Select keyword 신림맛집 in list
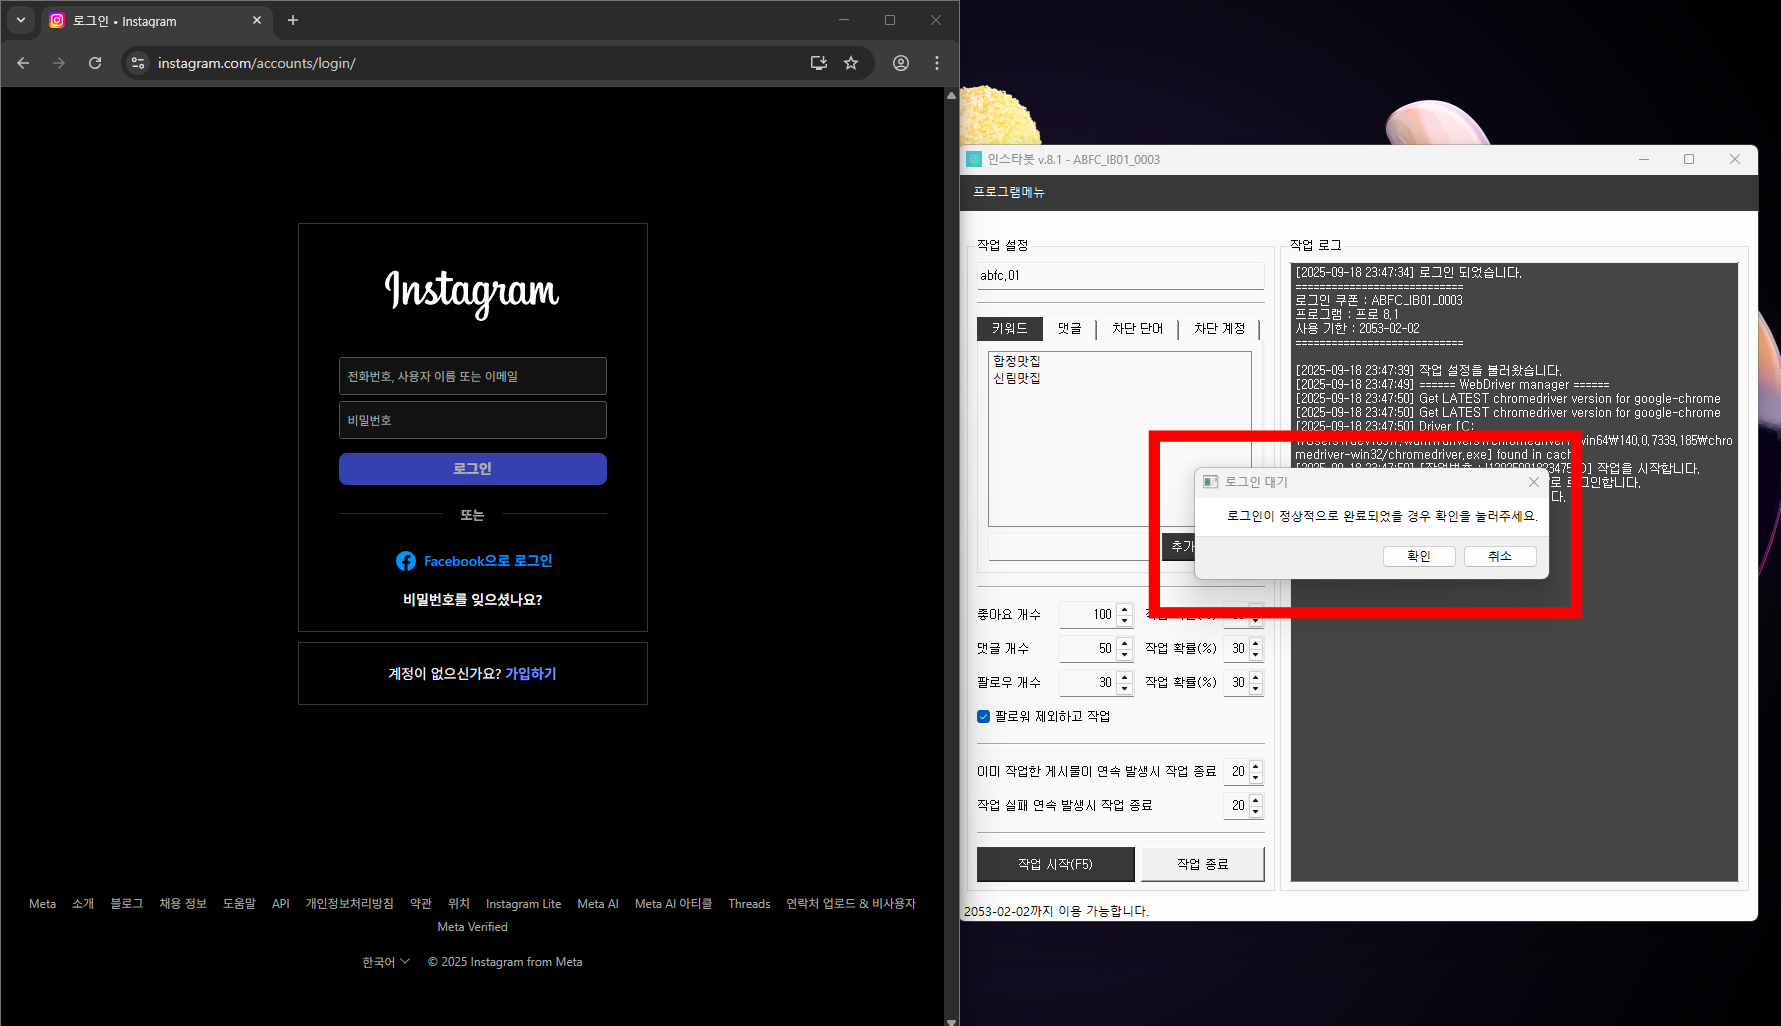 tap(1017, 378)
